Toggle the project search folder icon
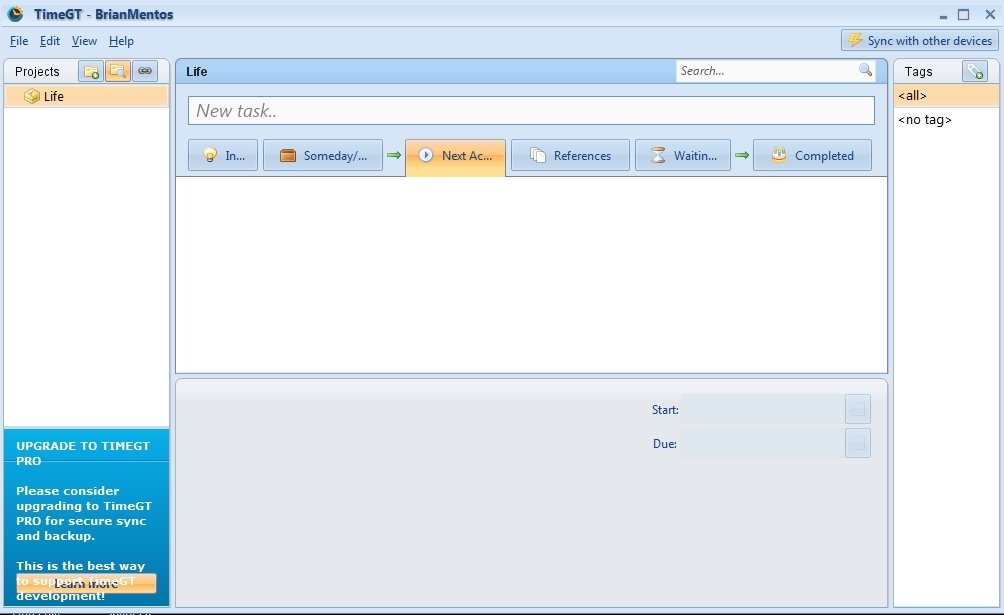The width and height of the screenshot is (1004, 615). click(x=118, y=71)
